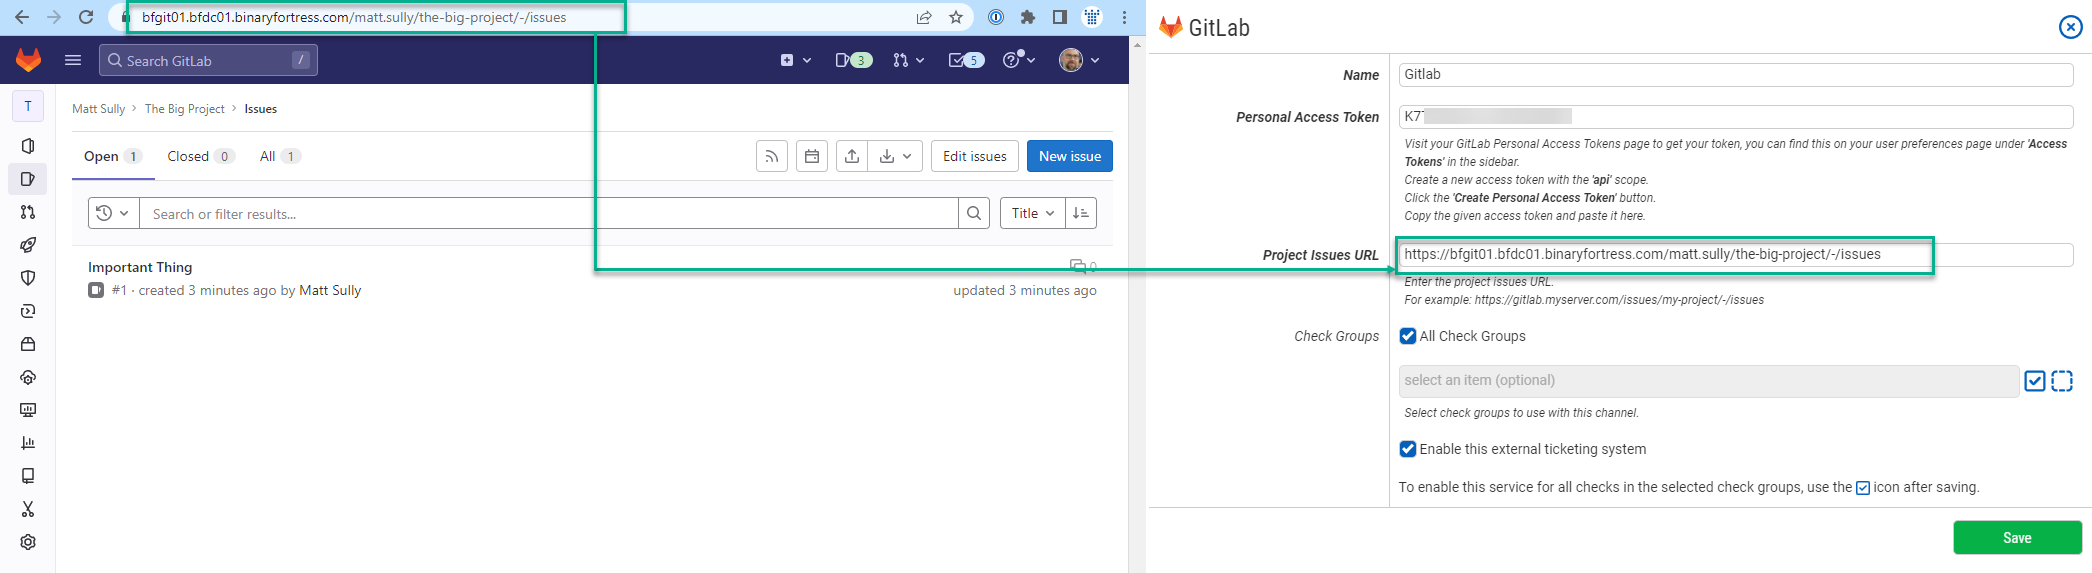Toggle the All Check Groups checkbox
This screenshot has height=573, width=2092.
[x=1408, y=336]
